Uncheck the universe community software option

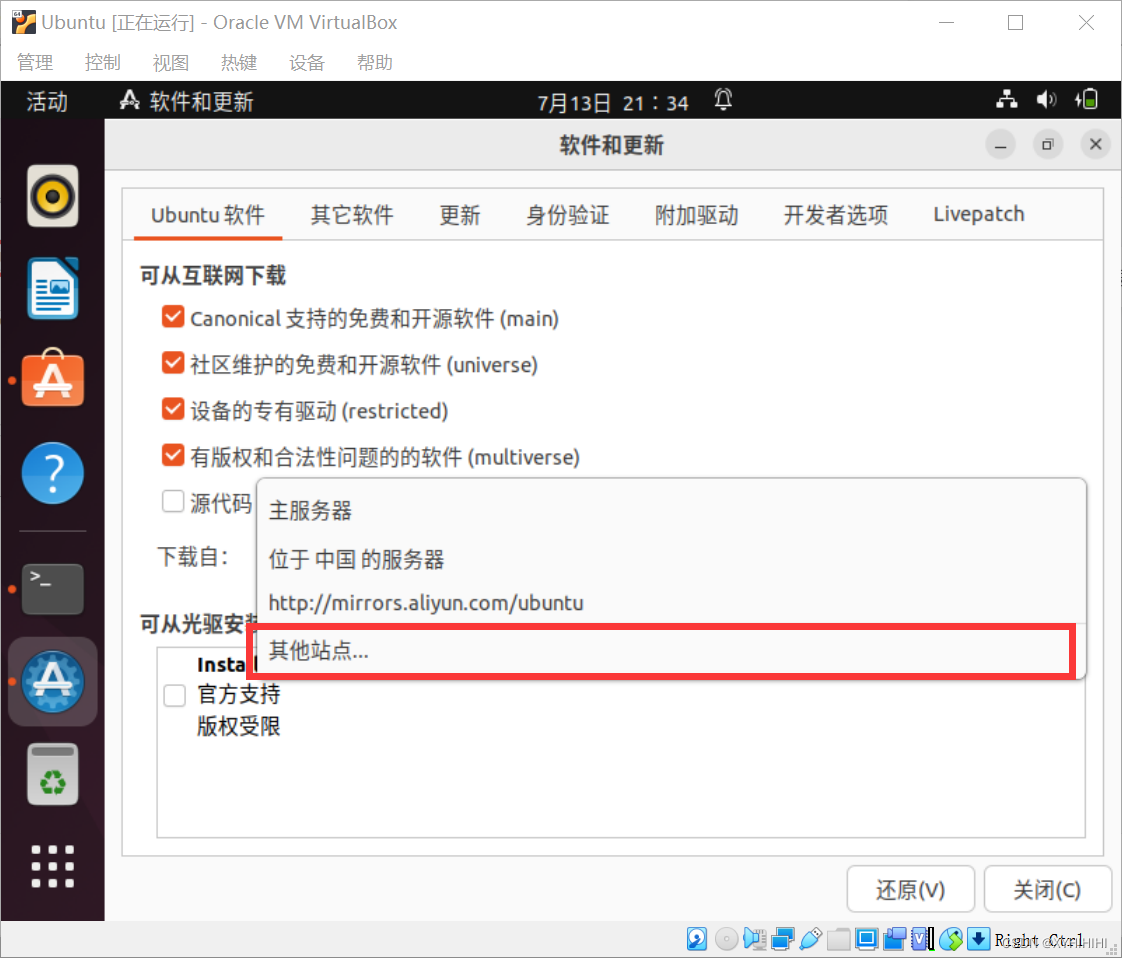pyautogui.click(x=172, y=364)
